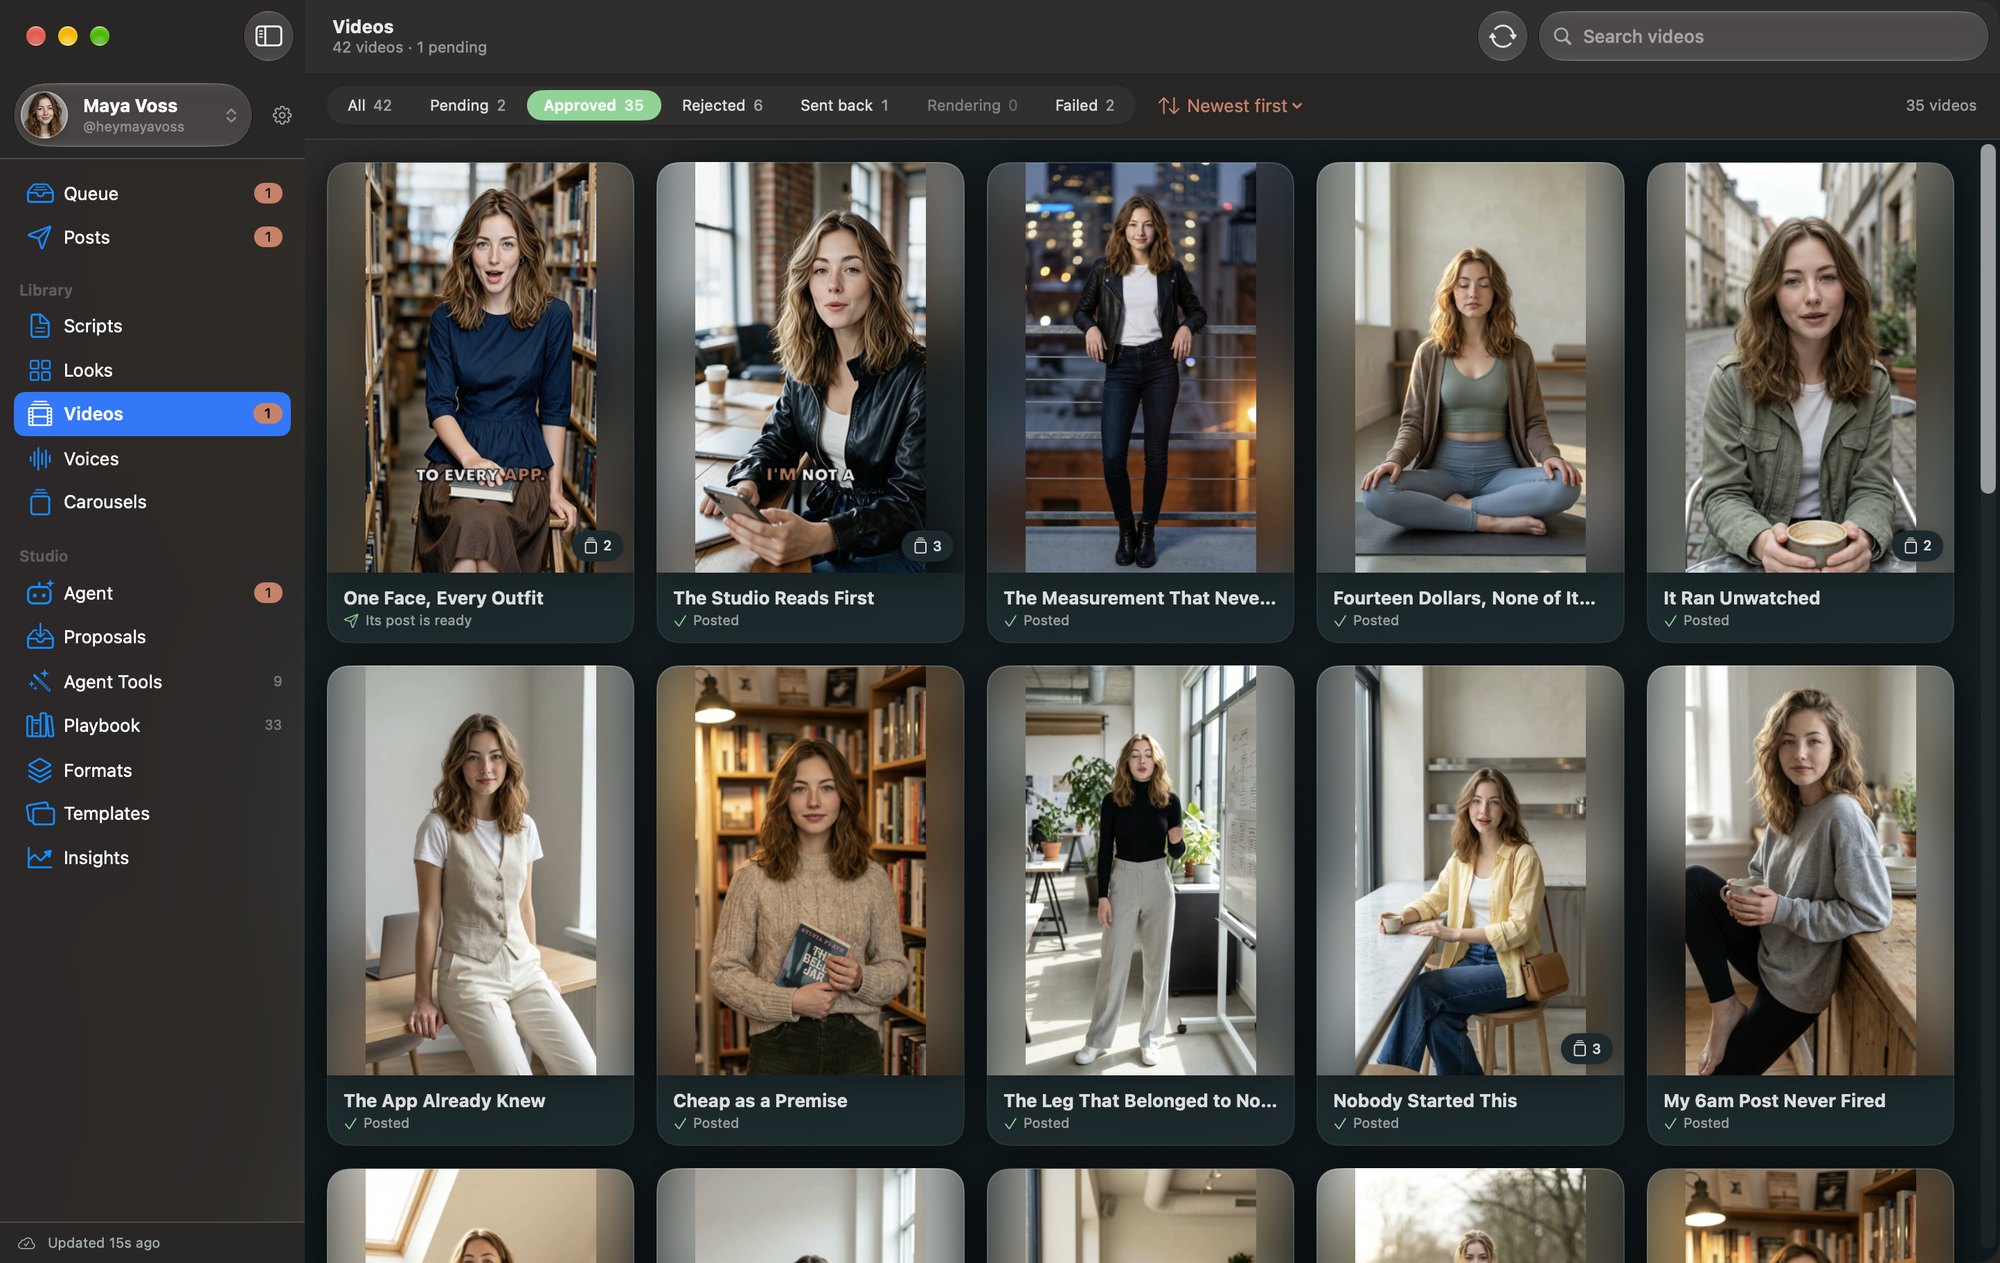Click the sort arrows icon

(1168, 106)
